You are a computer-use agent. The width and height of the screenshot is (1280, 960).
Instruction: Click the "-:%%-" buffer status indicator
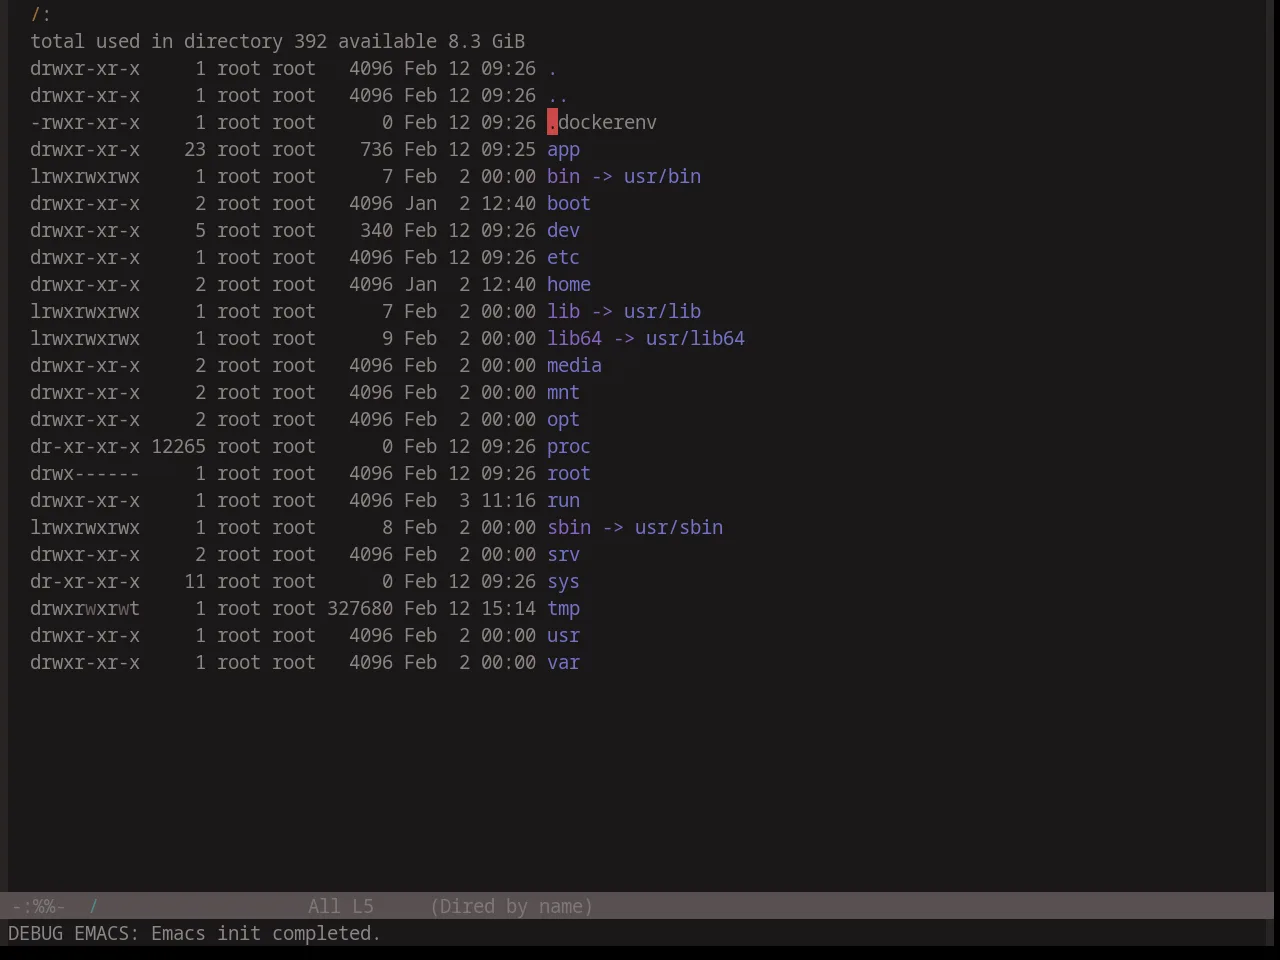tap(39, 906)
